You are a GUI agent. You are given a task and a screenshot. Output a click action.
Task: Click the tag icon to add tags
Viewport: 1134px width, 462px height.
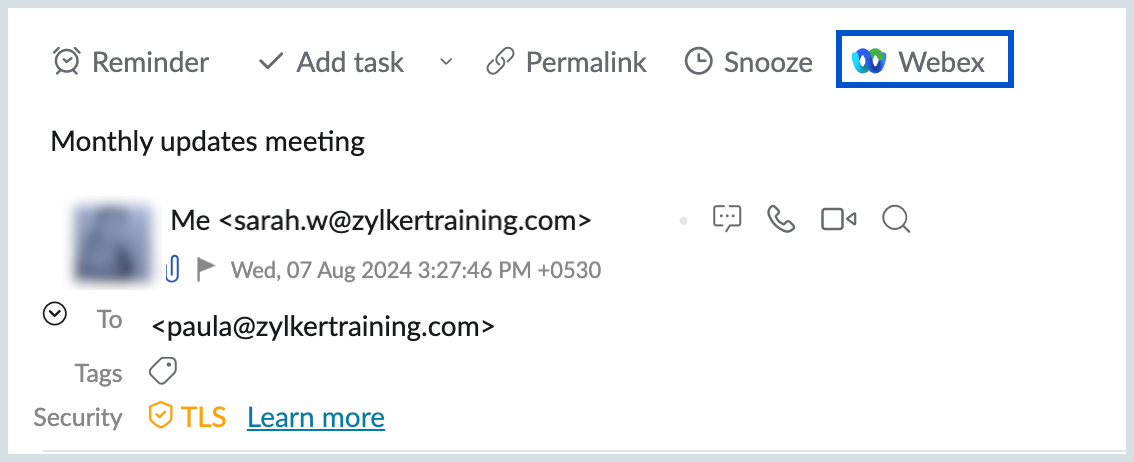(163, 372)
